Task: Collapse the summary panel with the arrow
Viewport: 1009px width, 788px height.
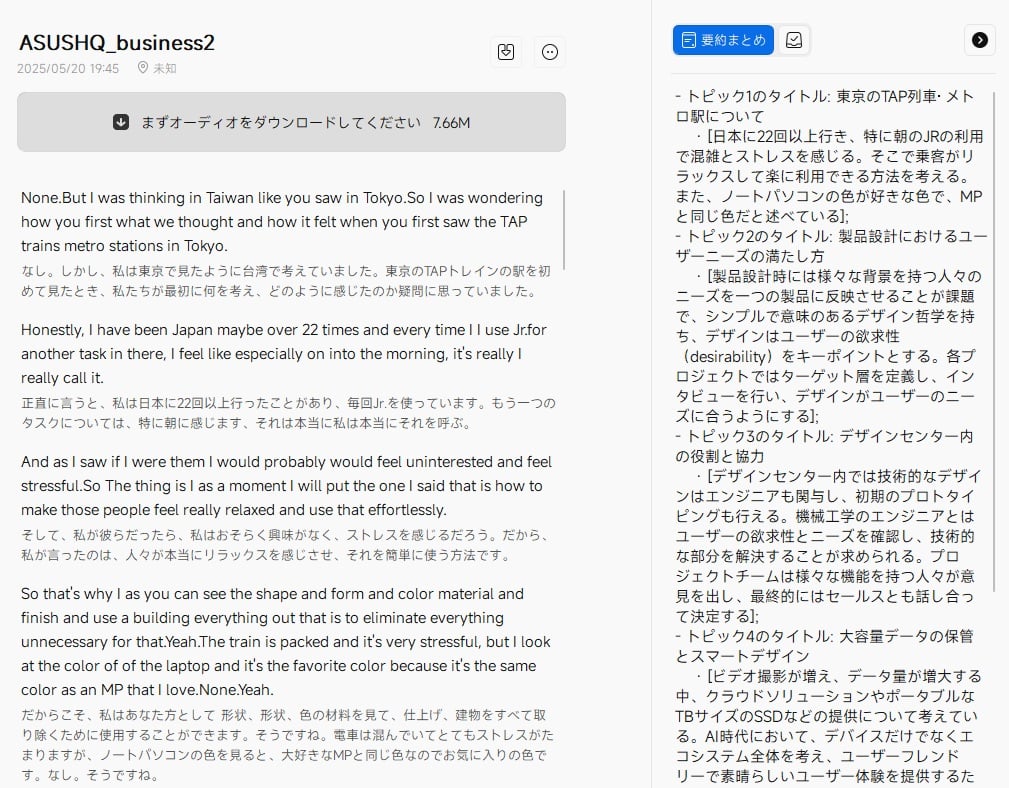Action: tap(979, 40)
